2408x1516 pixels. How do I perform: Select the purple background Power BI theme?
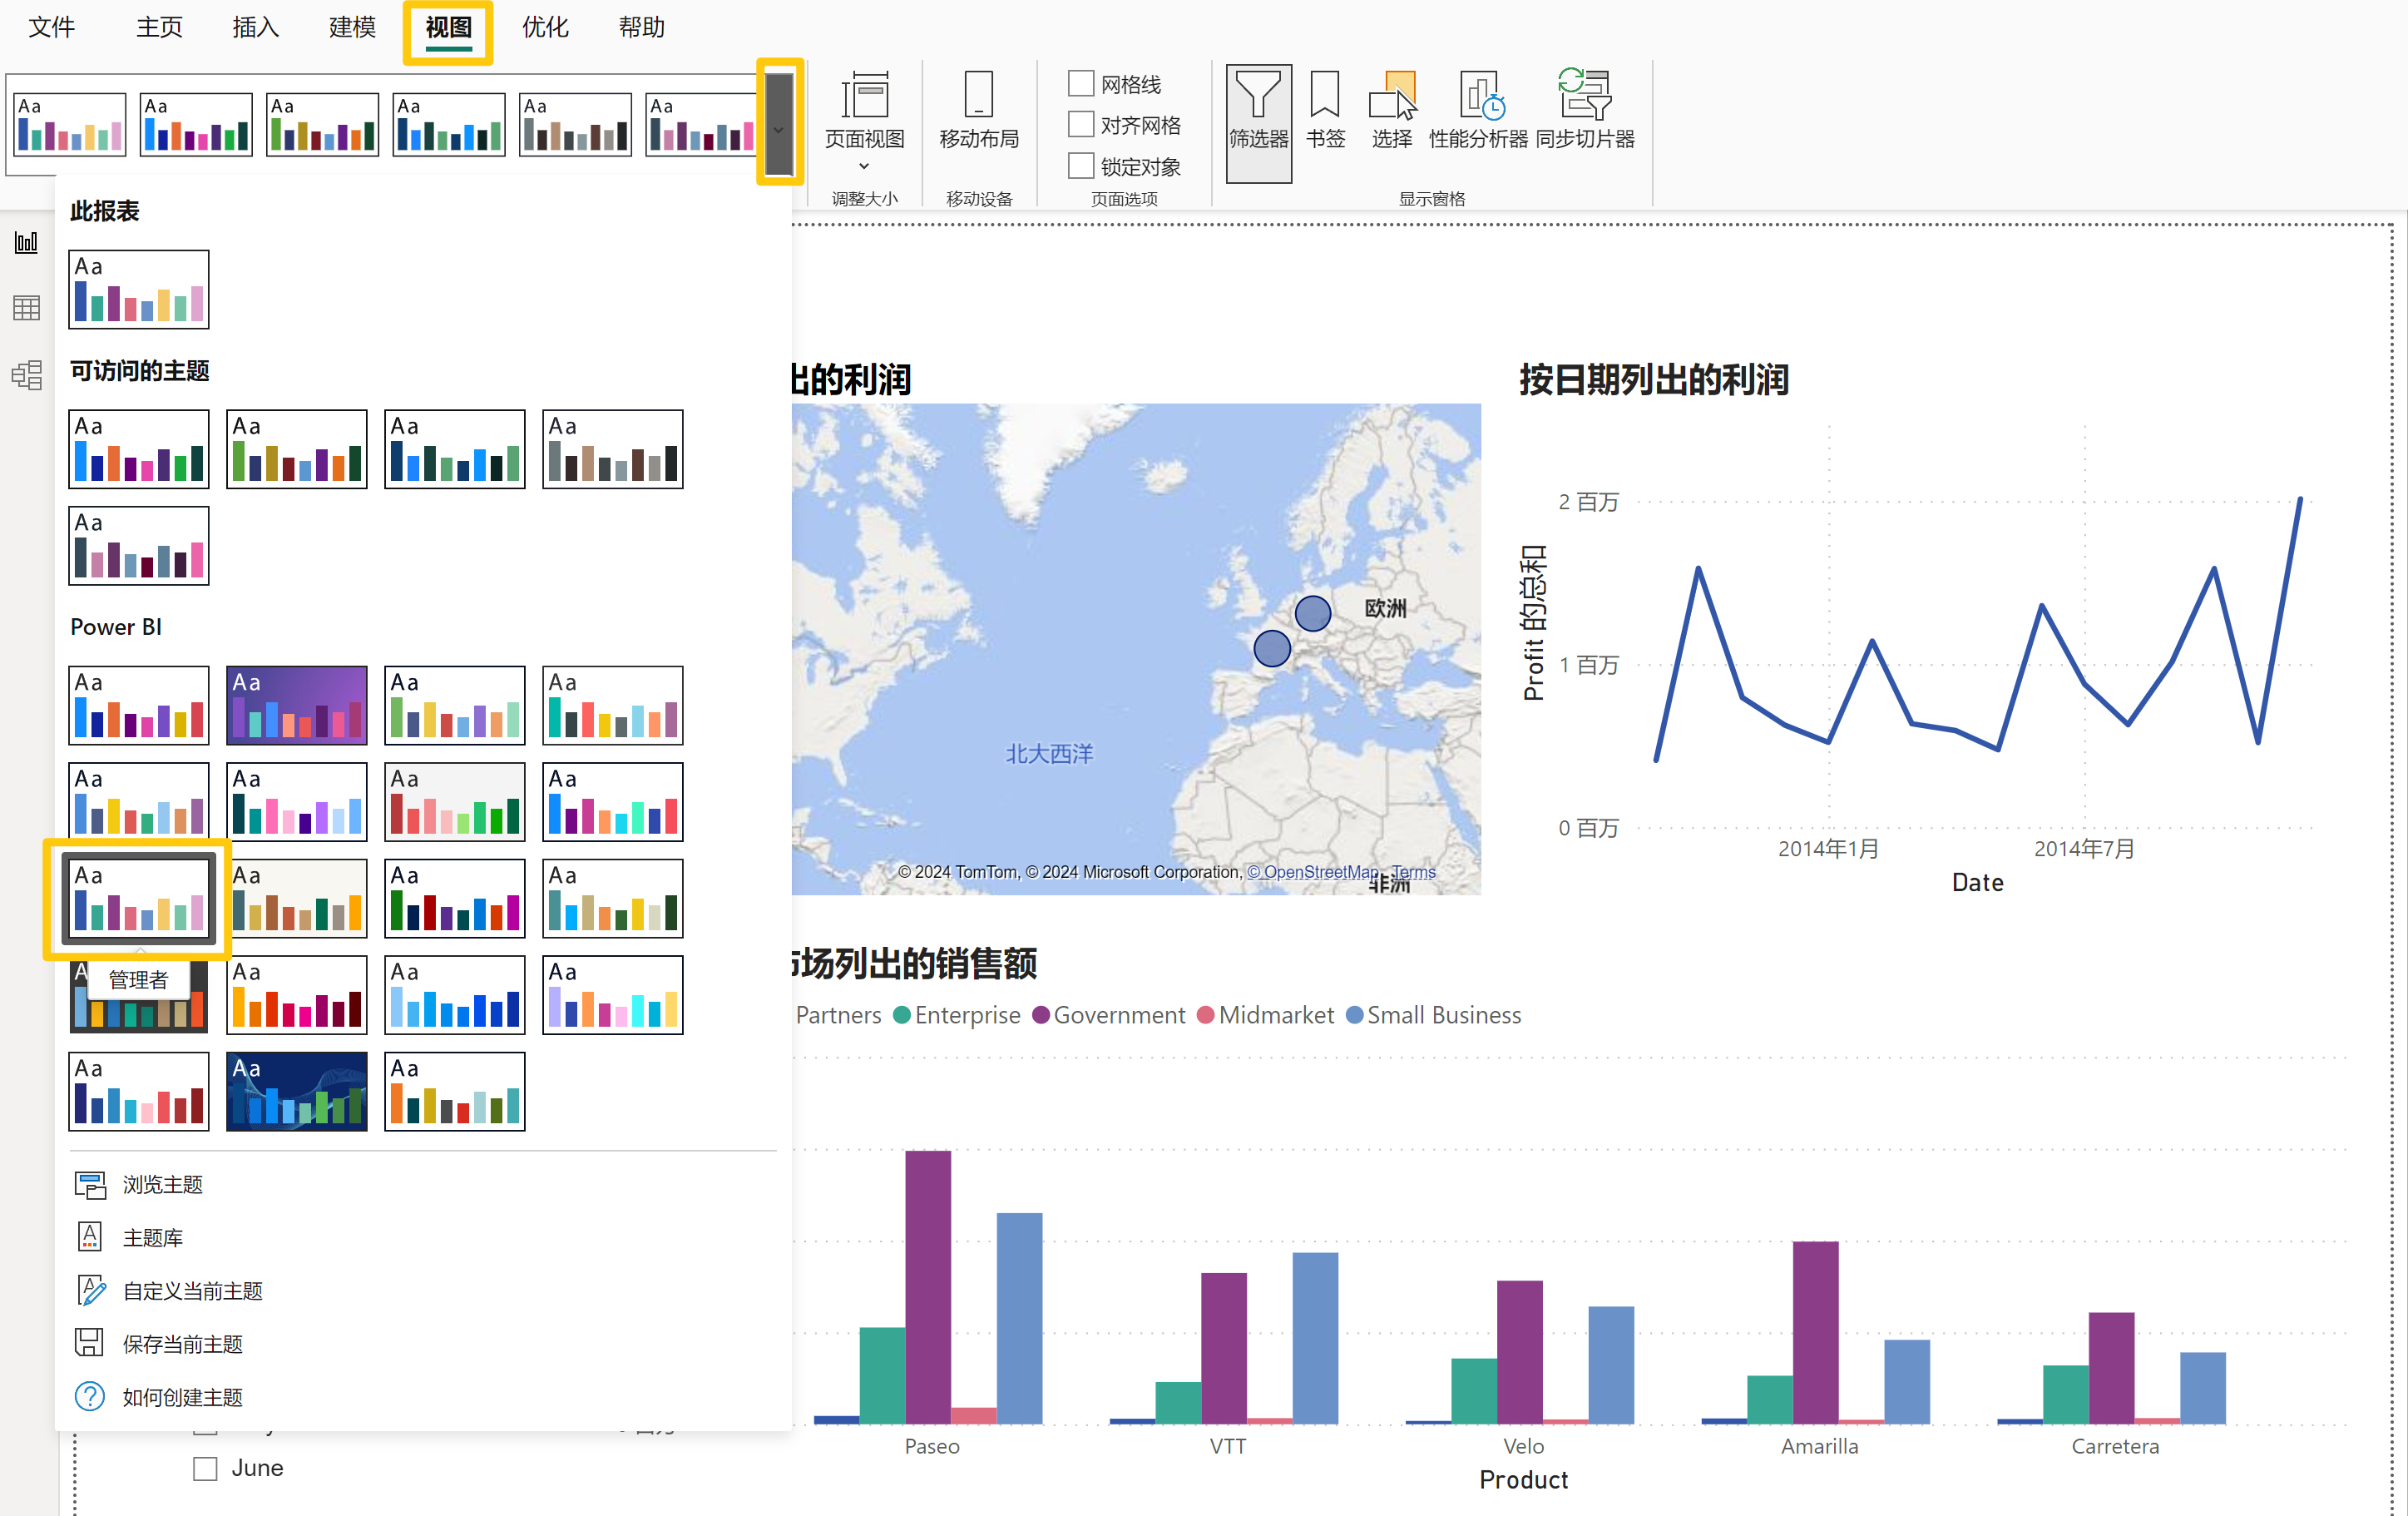[x=296, y=705]
